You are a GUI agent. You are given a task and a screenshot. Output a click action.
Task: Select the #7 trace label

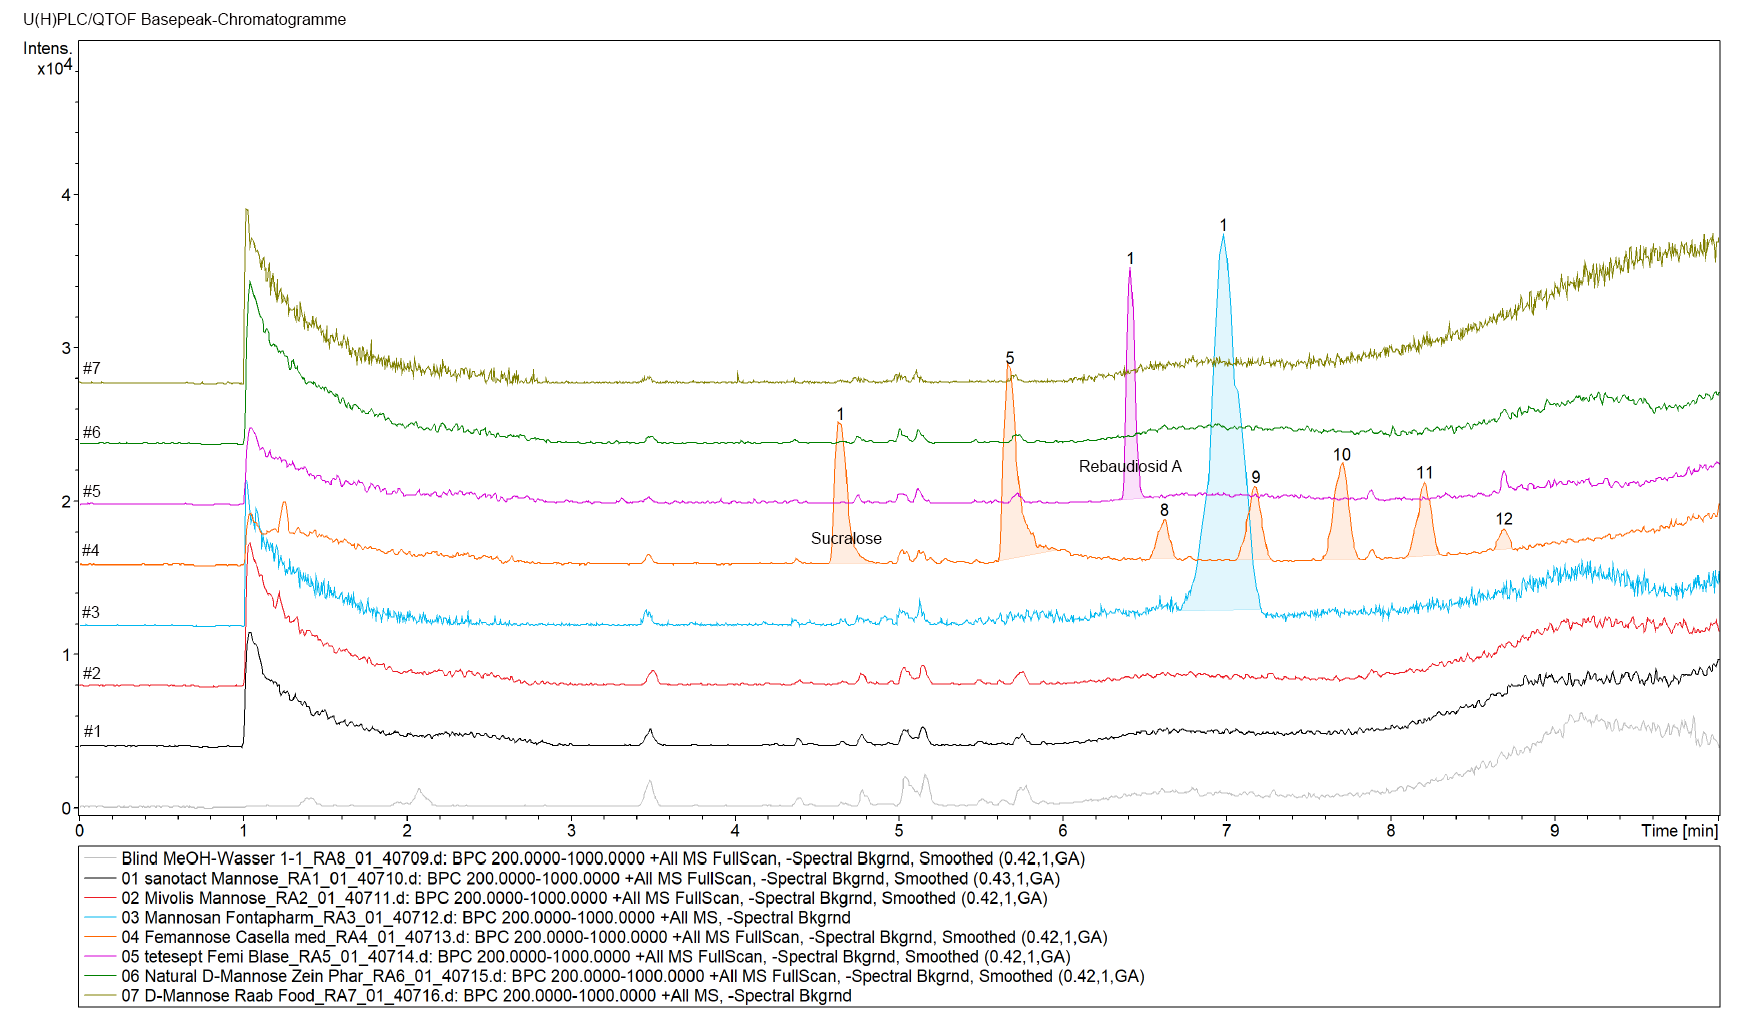point(91,369)
